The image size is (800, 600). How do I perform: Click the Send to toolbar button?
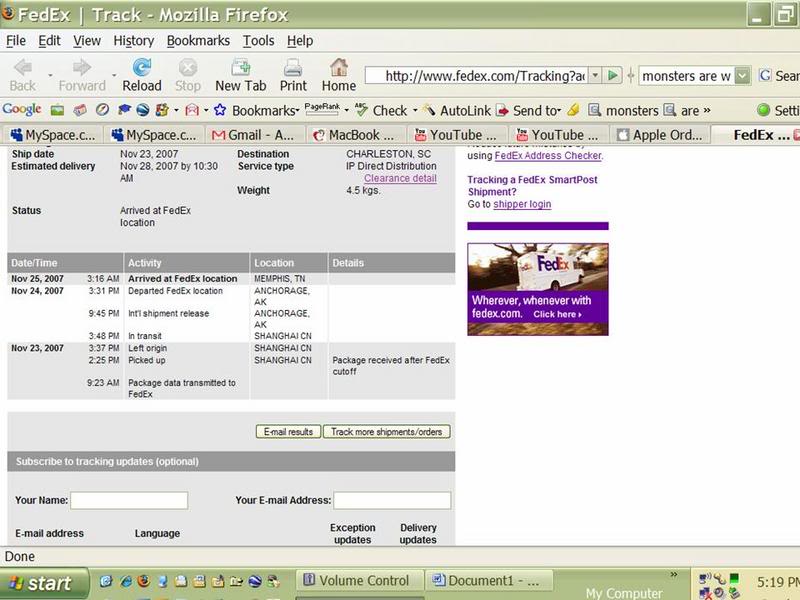(527, 110)
